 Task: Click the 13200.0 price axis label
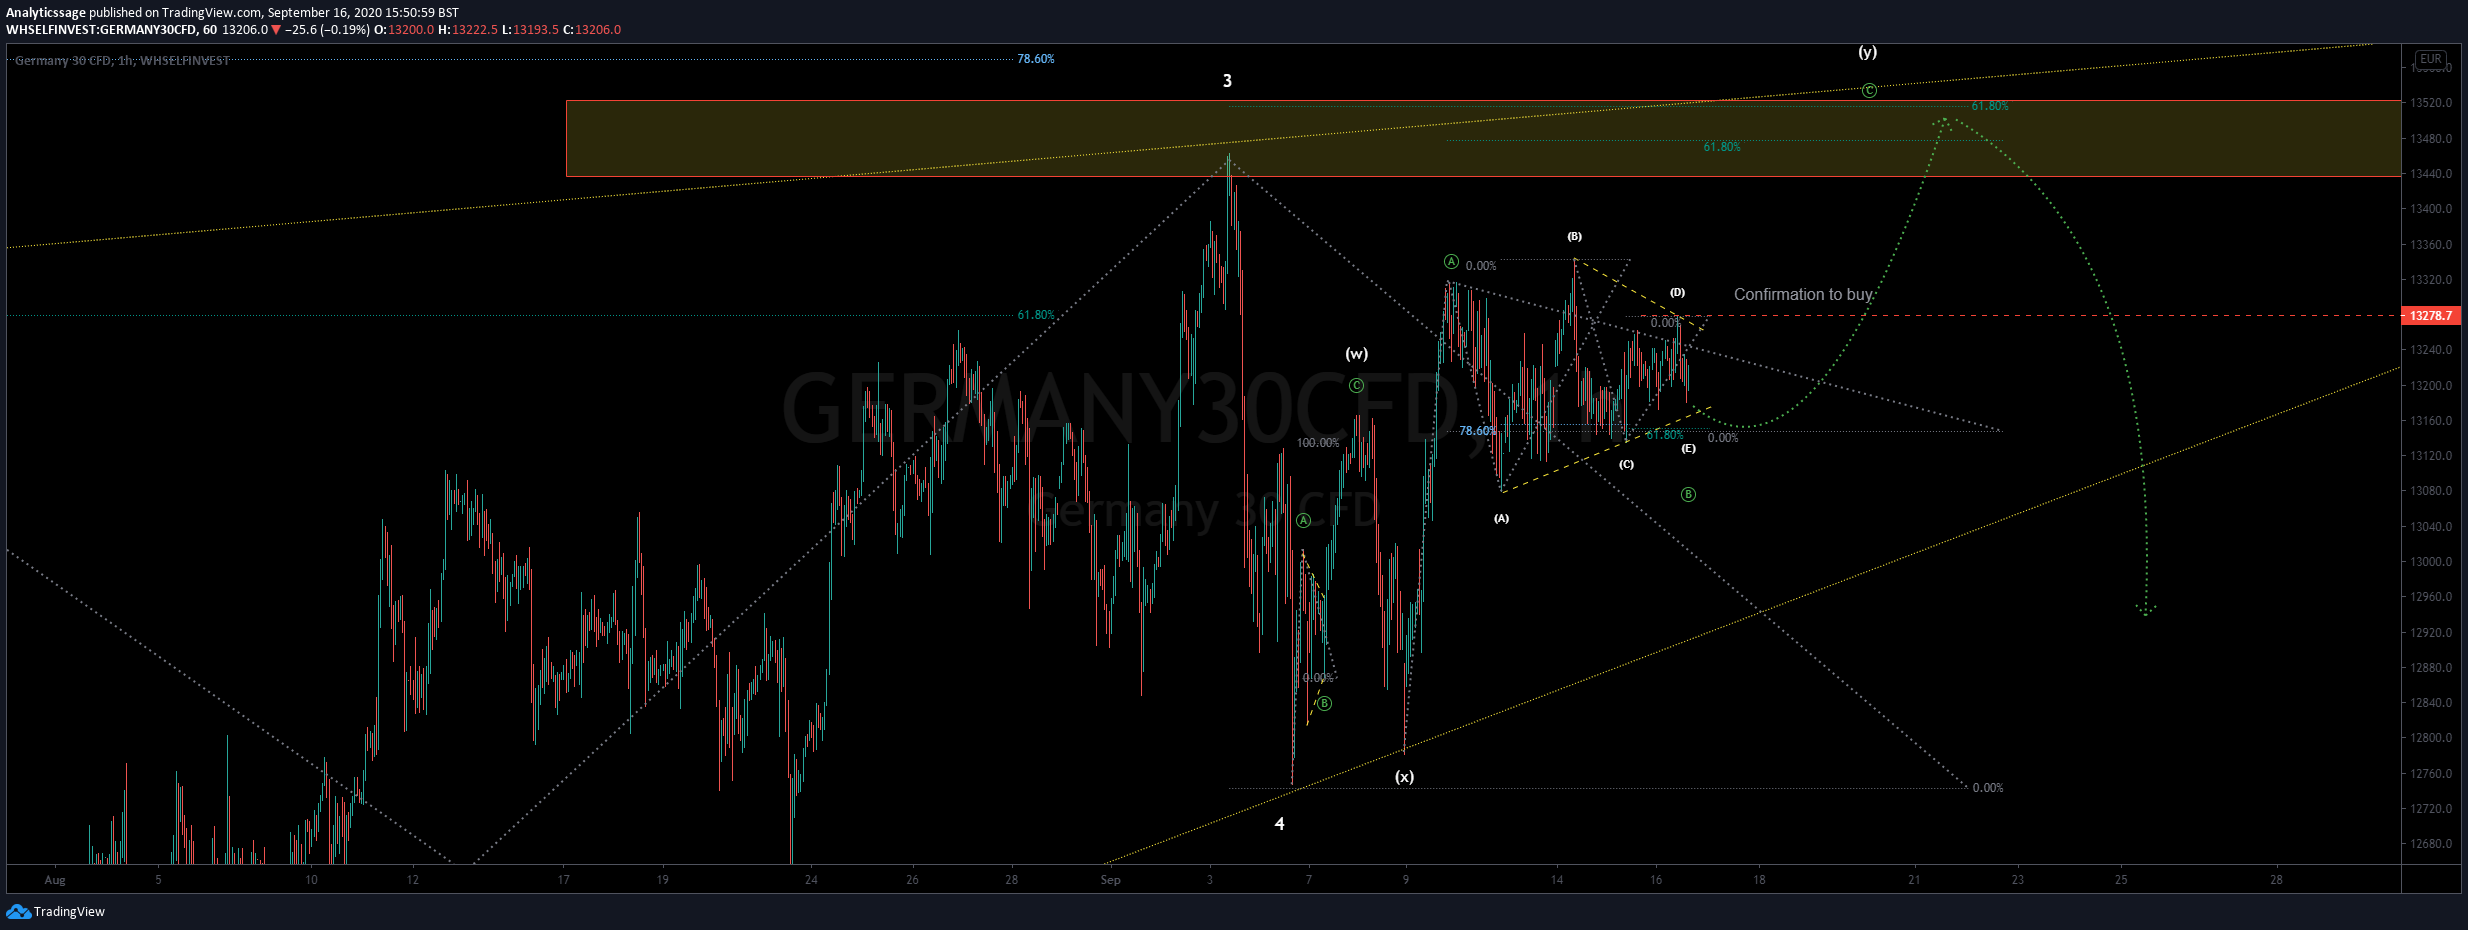pos(2430,386)
